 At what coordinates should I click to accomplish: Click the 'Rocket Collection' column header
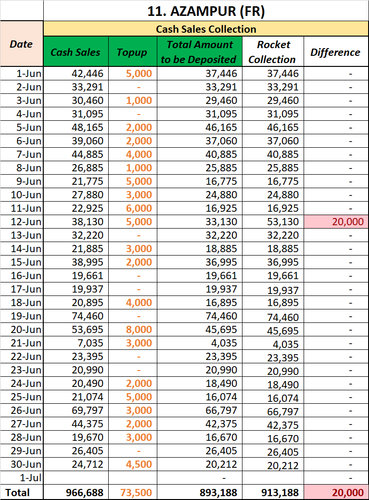[x=273, y=52]
